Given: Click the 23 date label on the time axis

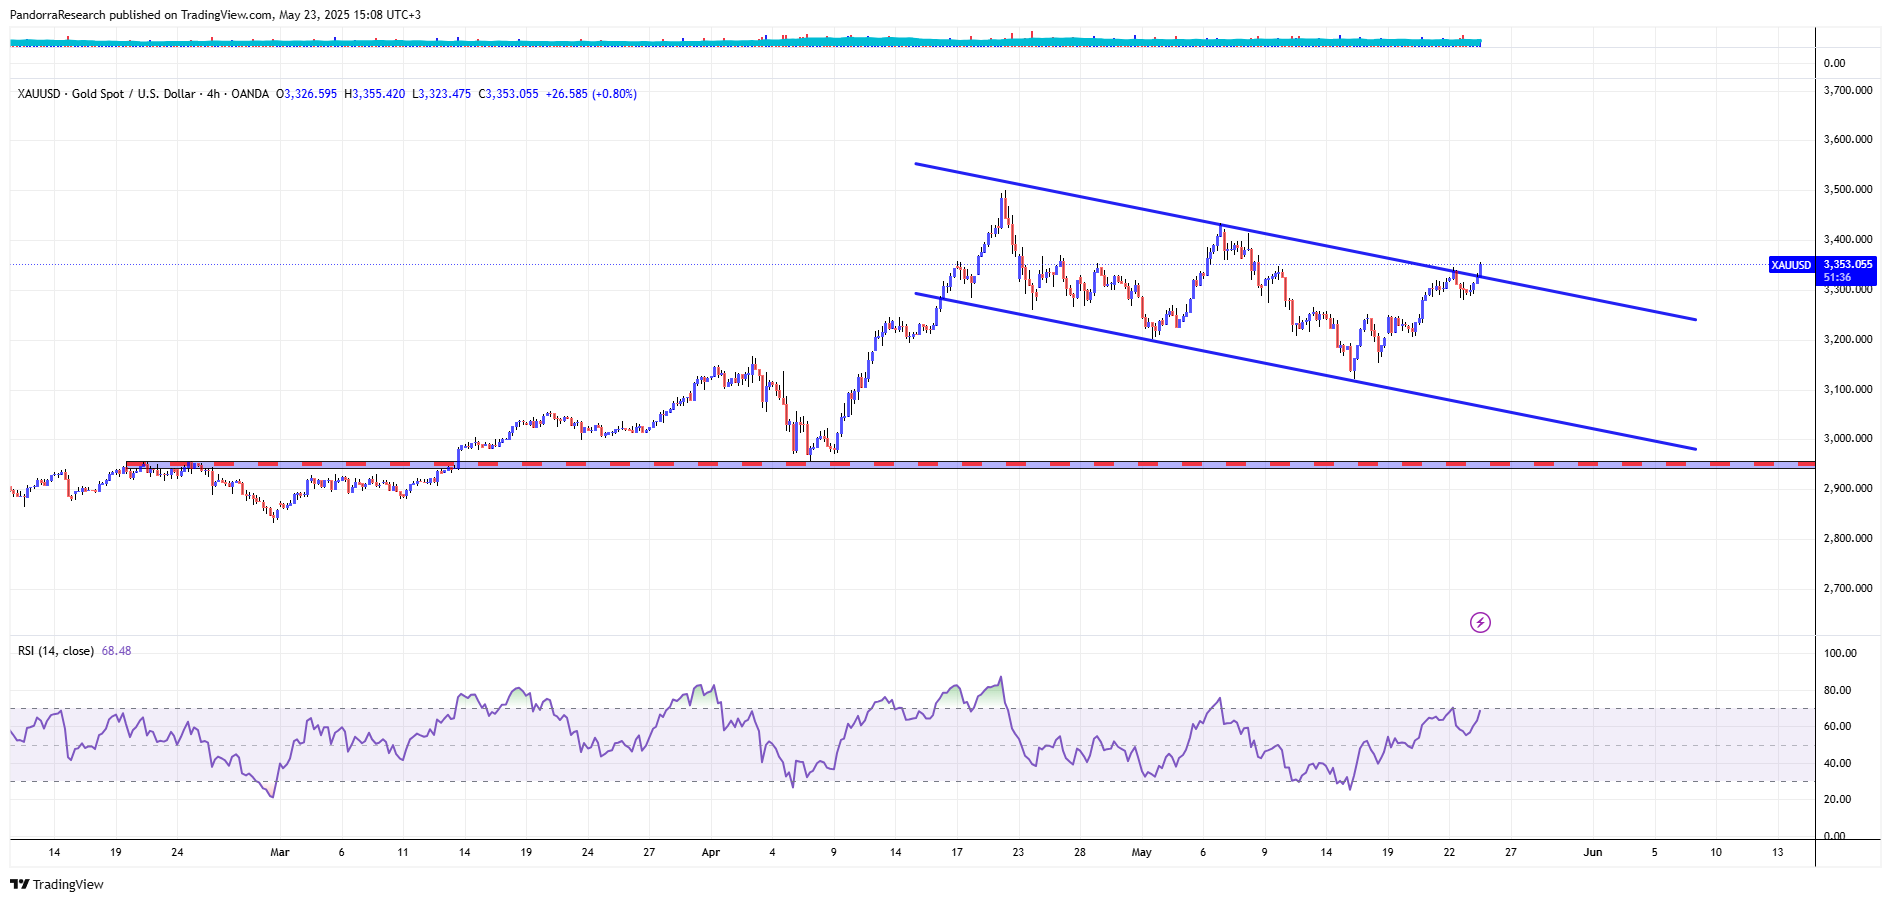Looking at the screenshot, I should coord(1018,853).
